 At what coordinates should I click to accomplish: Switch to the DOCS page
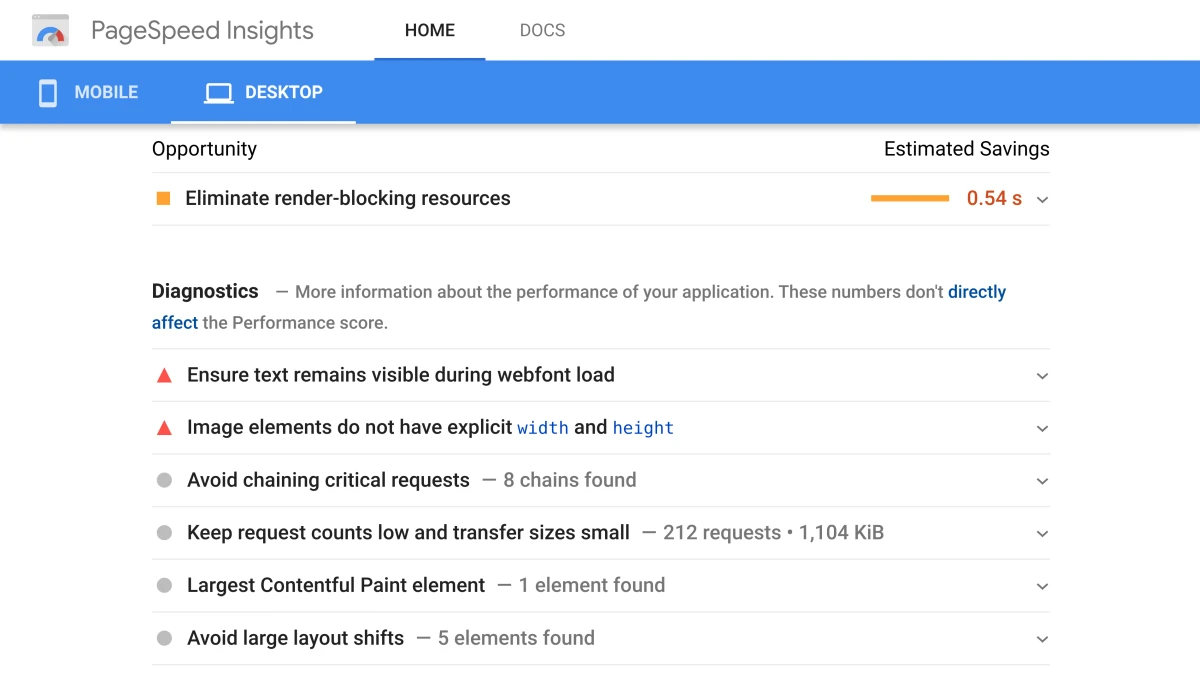click(542, 30)
